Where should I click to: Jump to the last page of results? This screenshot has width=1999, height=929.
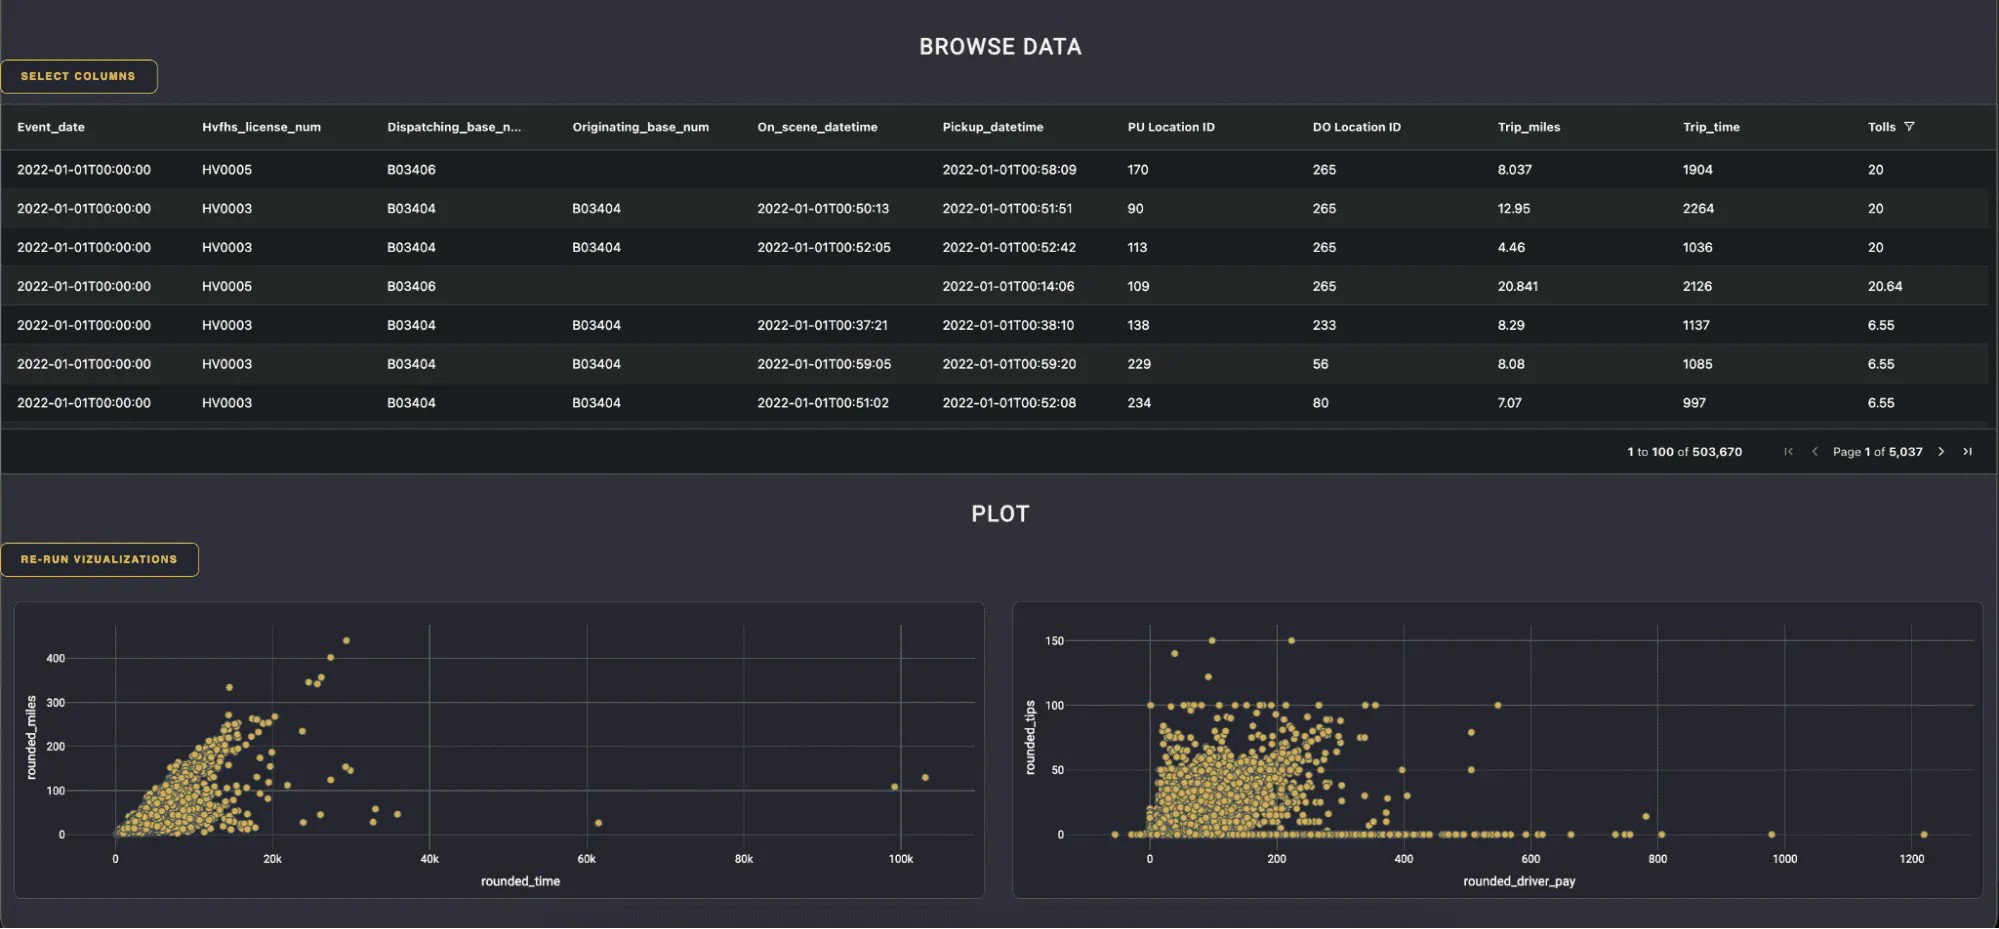tap(1967, 452)
